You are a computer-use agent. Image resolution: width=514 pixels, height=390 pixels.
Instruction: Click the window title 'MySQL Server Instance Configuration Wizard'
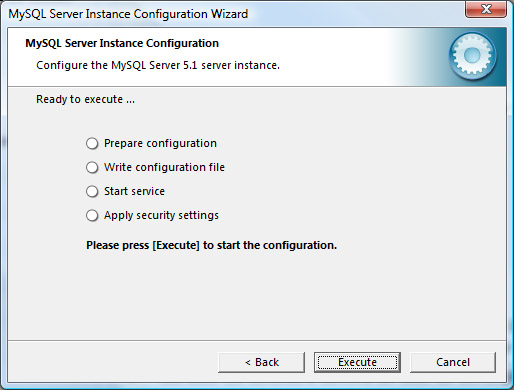pos(128,14)
